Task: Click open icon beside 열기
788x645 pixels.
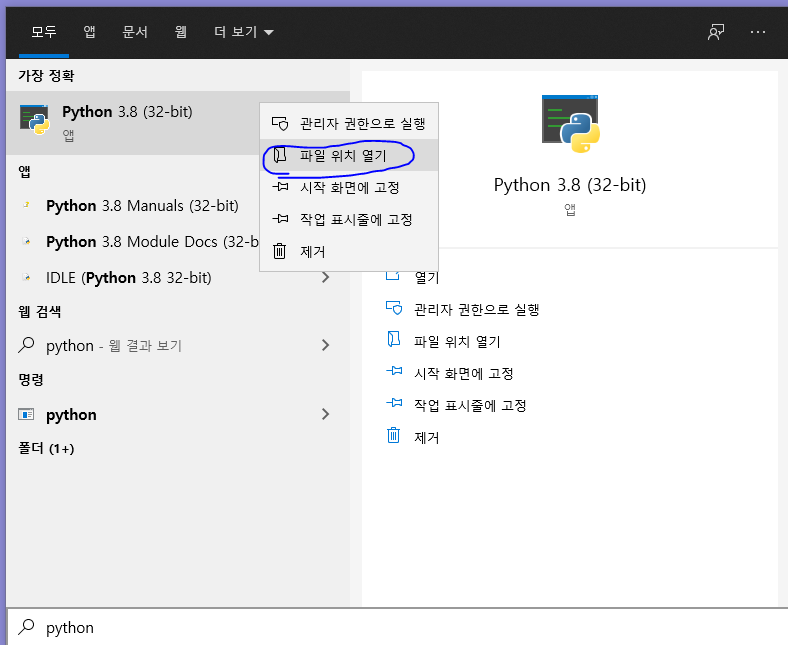Action: tap(393, 275)
